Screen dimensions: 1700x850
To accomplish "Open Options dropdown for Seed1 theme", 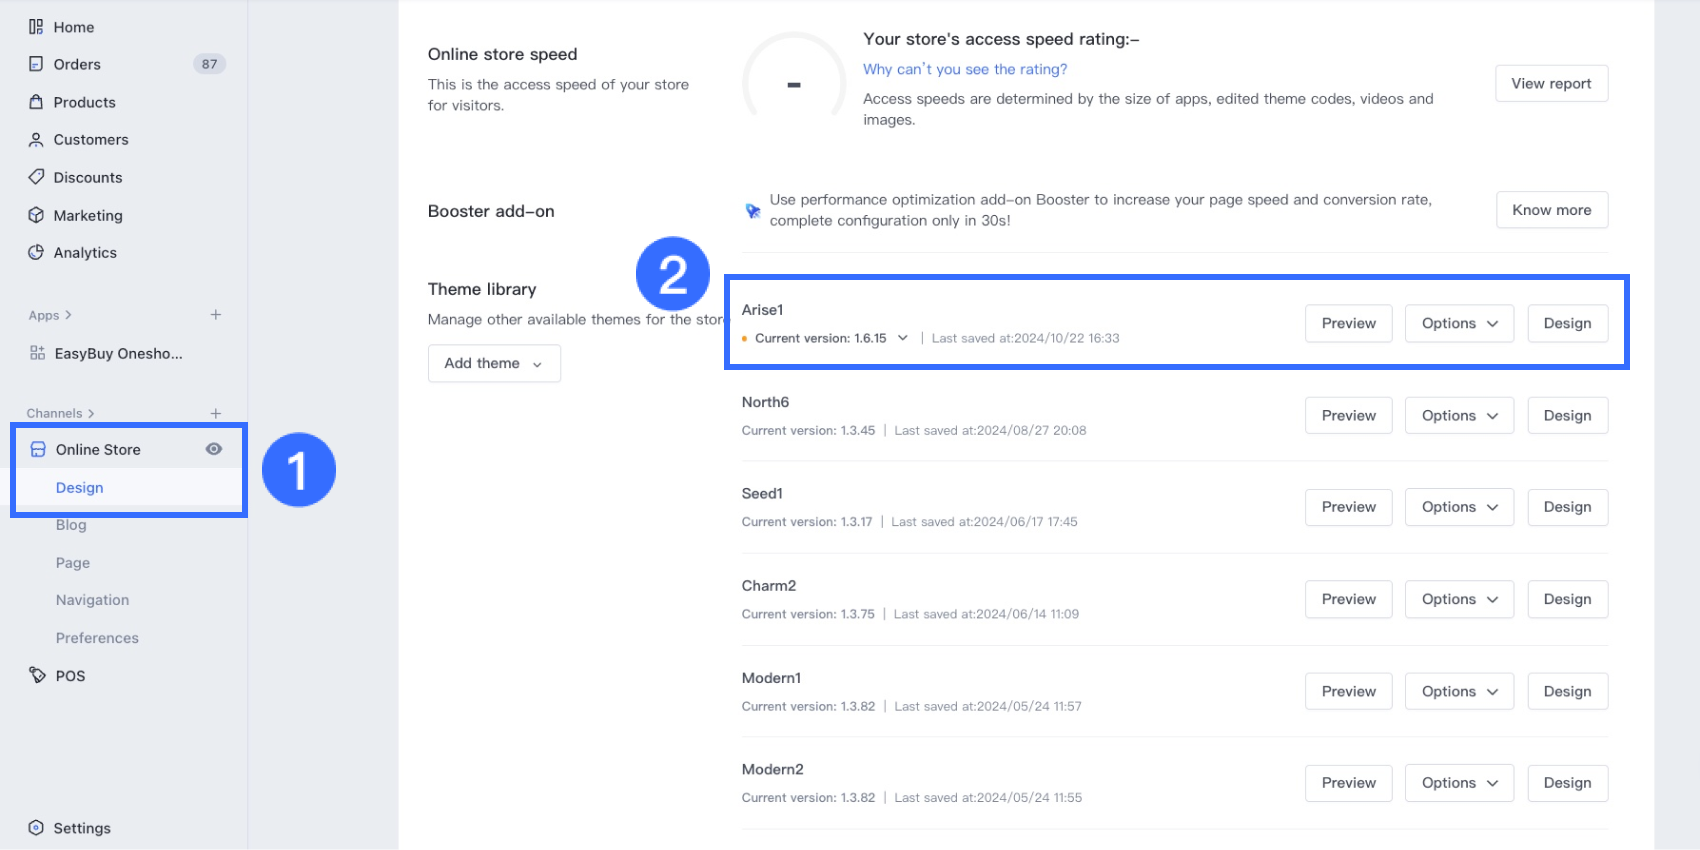I will (x=1459, y=507).
